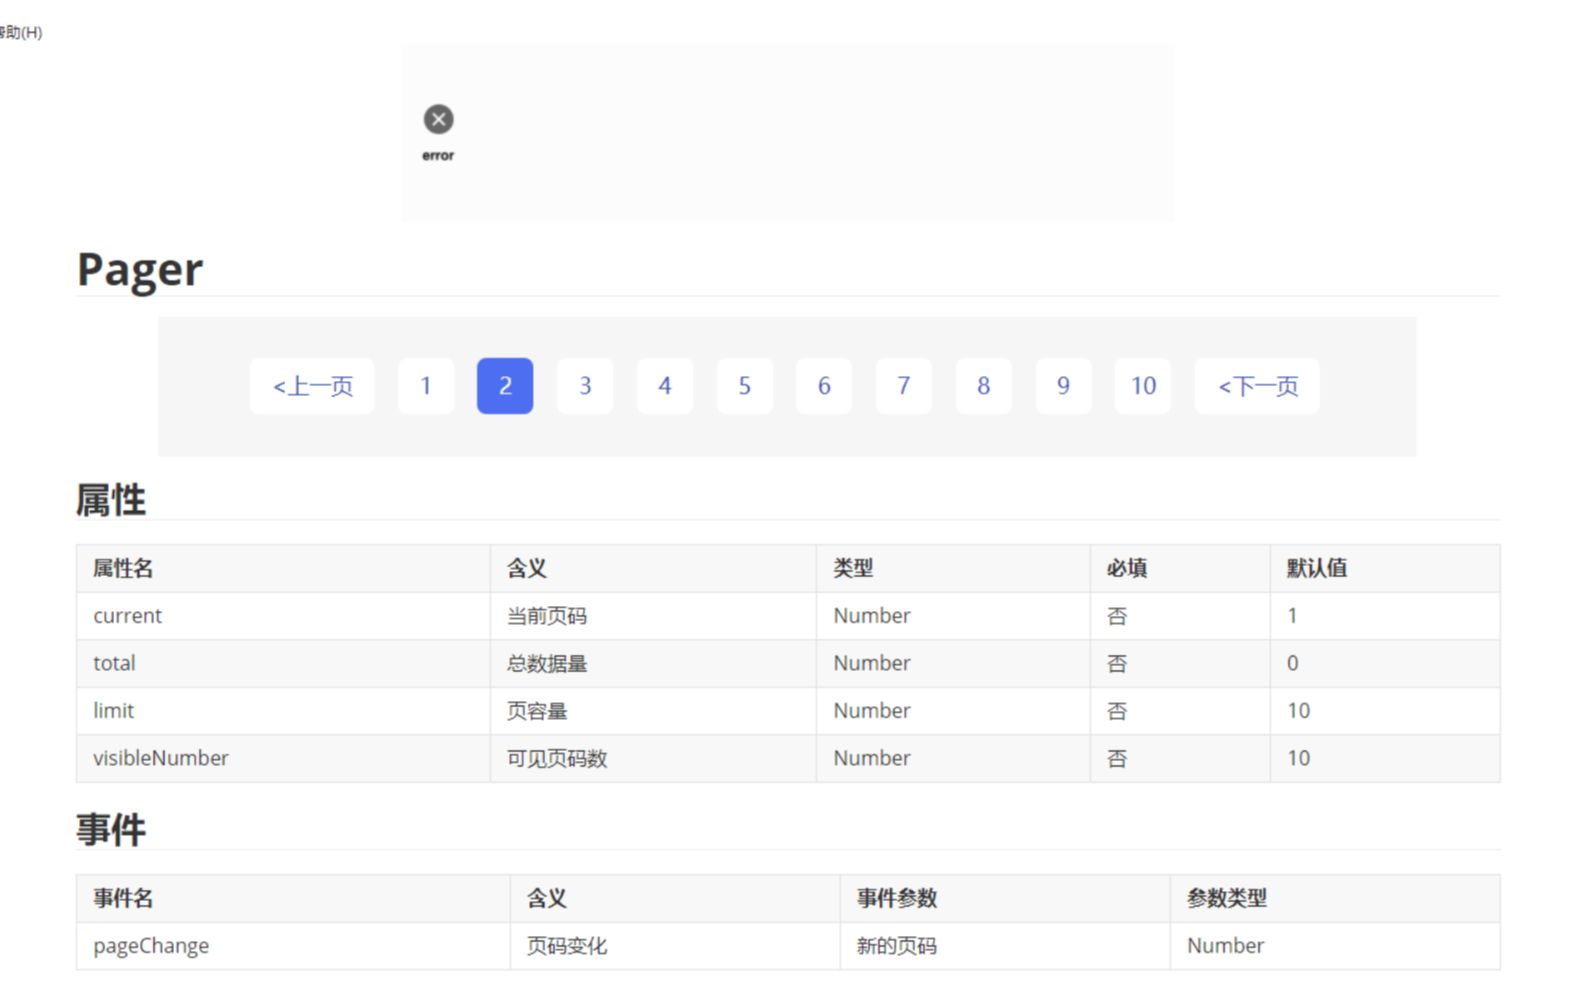Image resolution: width=1573 pixels, height=983 pixels.
Task: Click the active page 2 button
Action: pyautogui.click(x=505, y=386)
